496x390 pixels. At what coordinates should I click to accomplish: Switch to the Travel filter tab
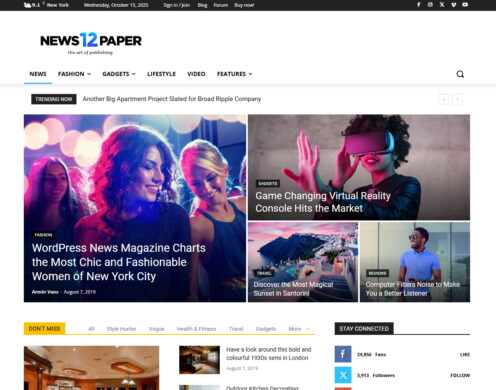click(236, 329)
